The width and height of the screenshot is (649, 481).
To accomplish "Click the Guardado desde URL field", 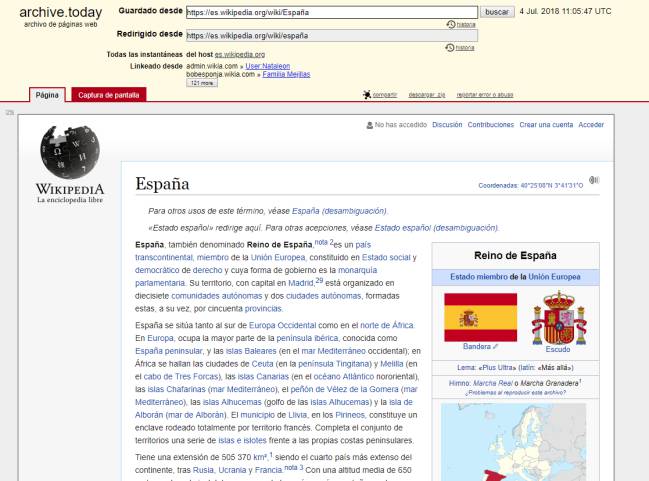I will 332,12.
